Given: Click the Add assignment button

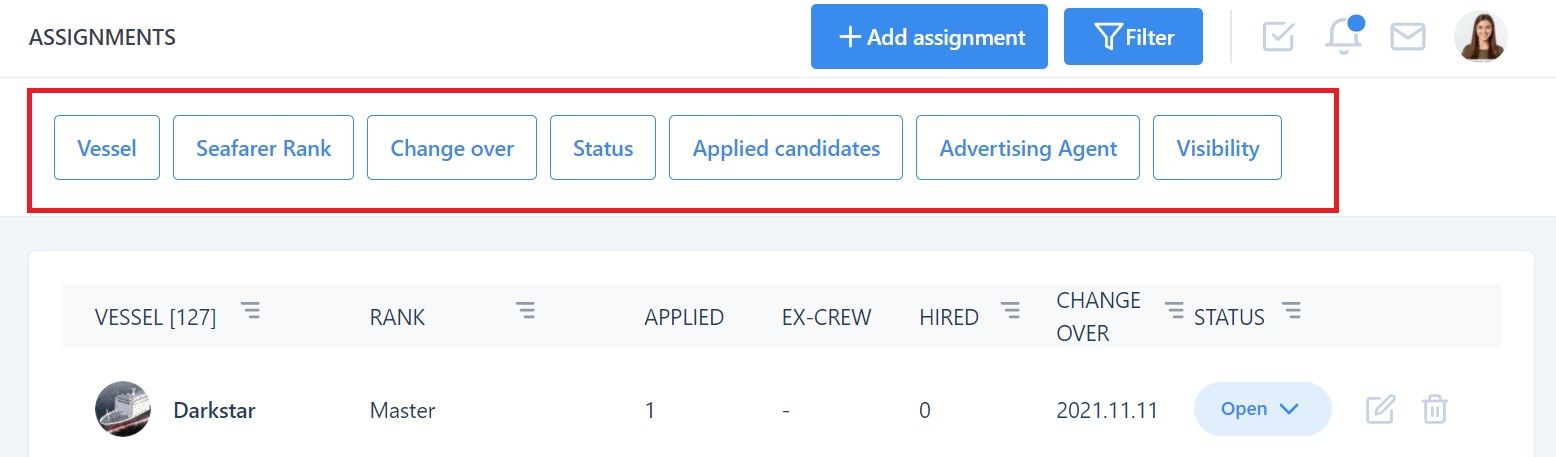Looking at the screenshot, I should tap(929, 37).
